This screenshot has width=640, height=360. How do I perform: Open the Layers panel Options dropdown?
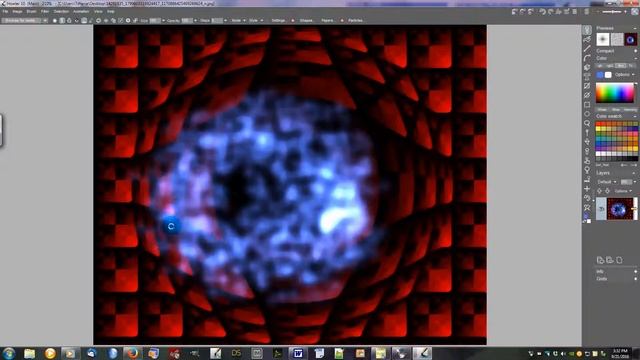click(623, 191)
